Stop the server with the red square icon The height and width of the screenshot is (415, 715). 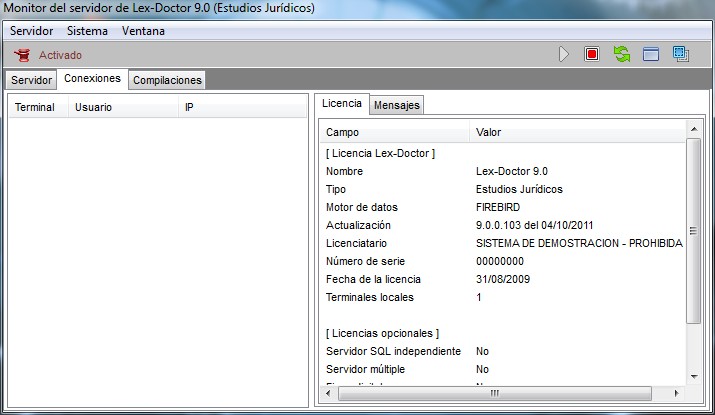[x=592, y=54]
